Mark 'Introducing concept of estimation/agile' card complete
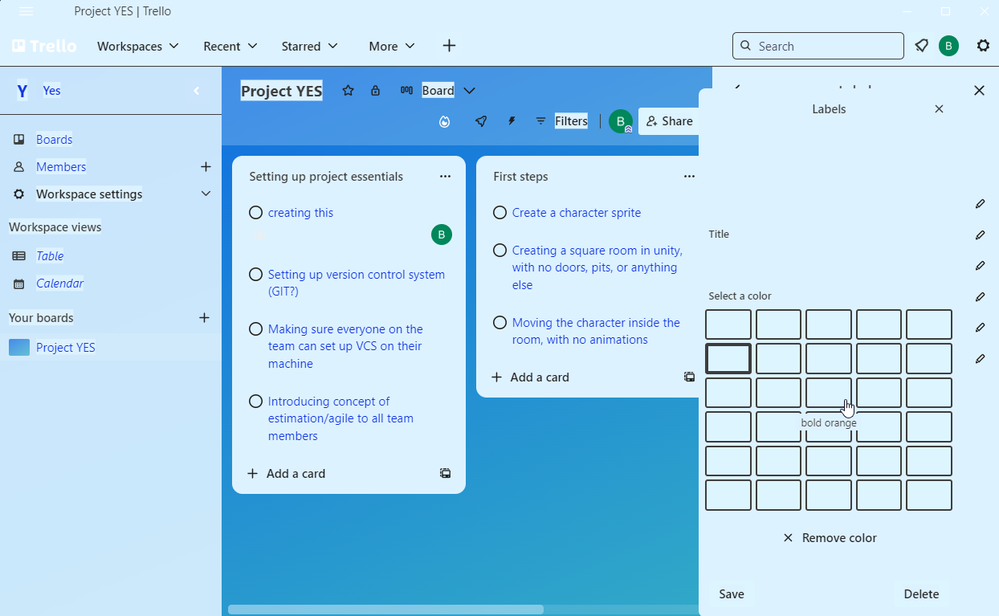 click(255, 401)
